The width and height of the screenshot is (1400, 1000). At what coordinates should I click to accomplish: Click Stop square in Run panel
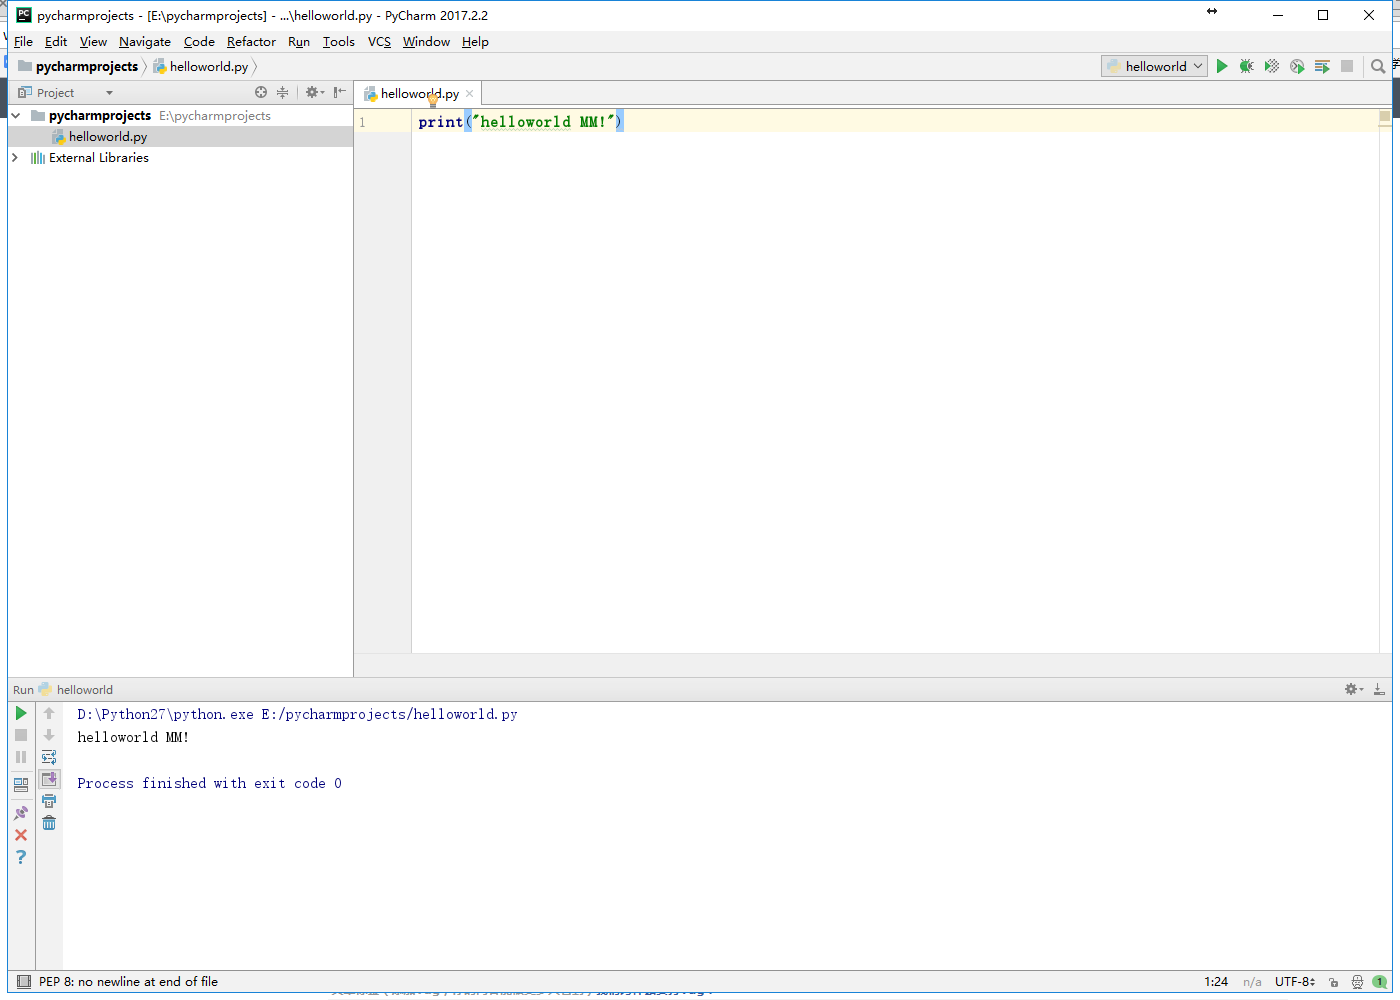21,735
